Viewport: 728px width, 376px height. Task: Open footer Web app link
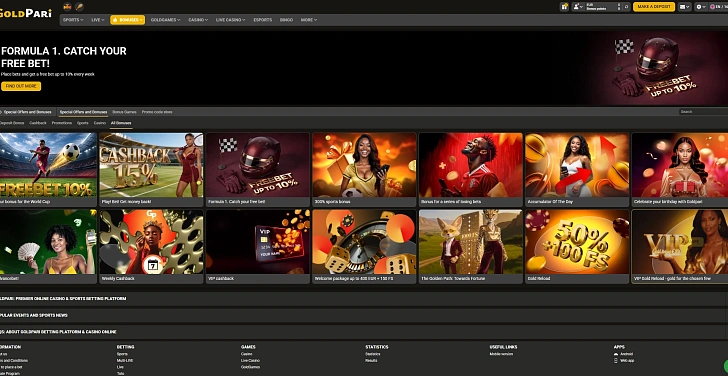tap(627, 360)
